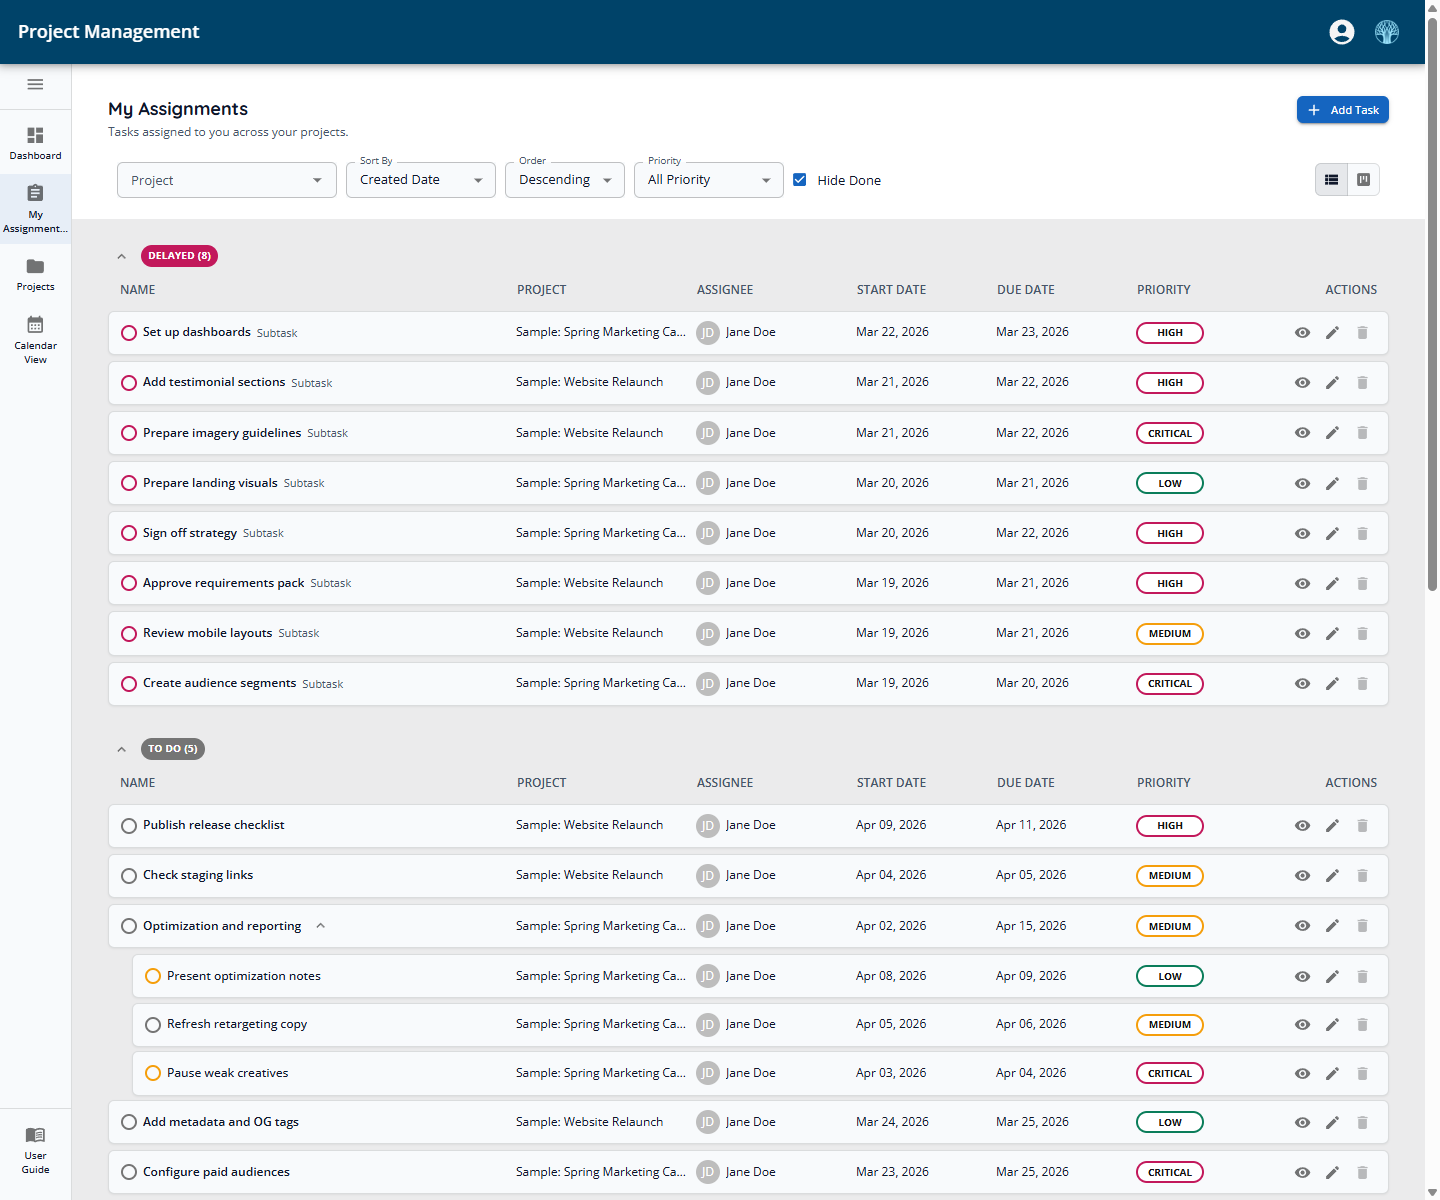The image size is (1440, 1200).
Task: Edit the Publish release checklist task
Action: [1332, 826]
